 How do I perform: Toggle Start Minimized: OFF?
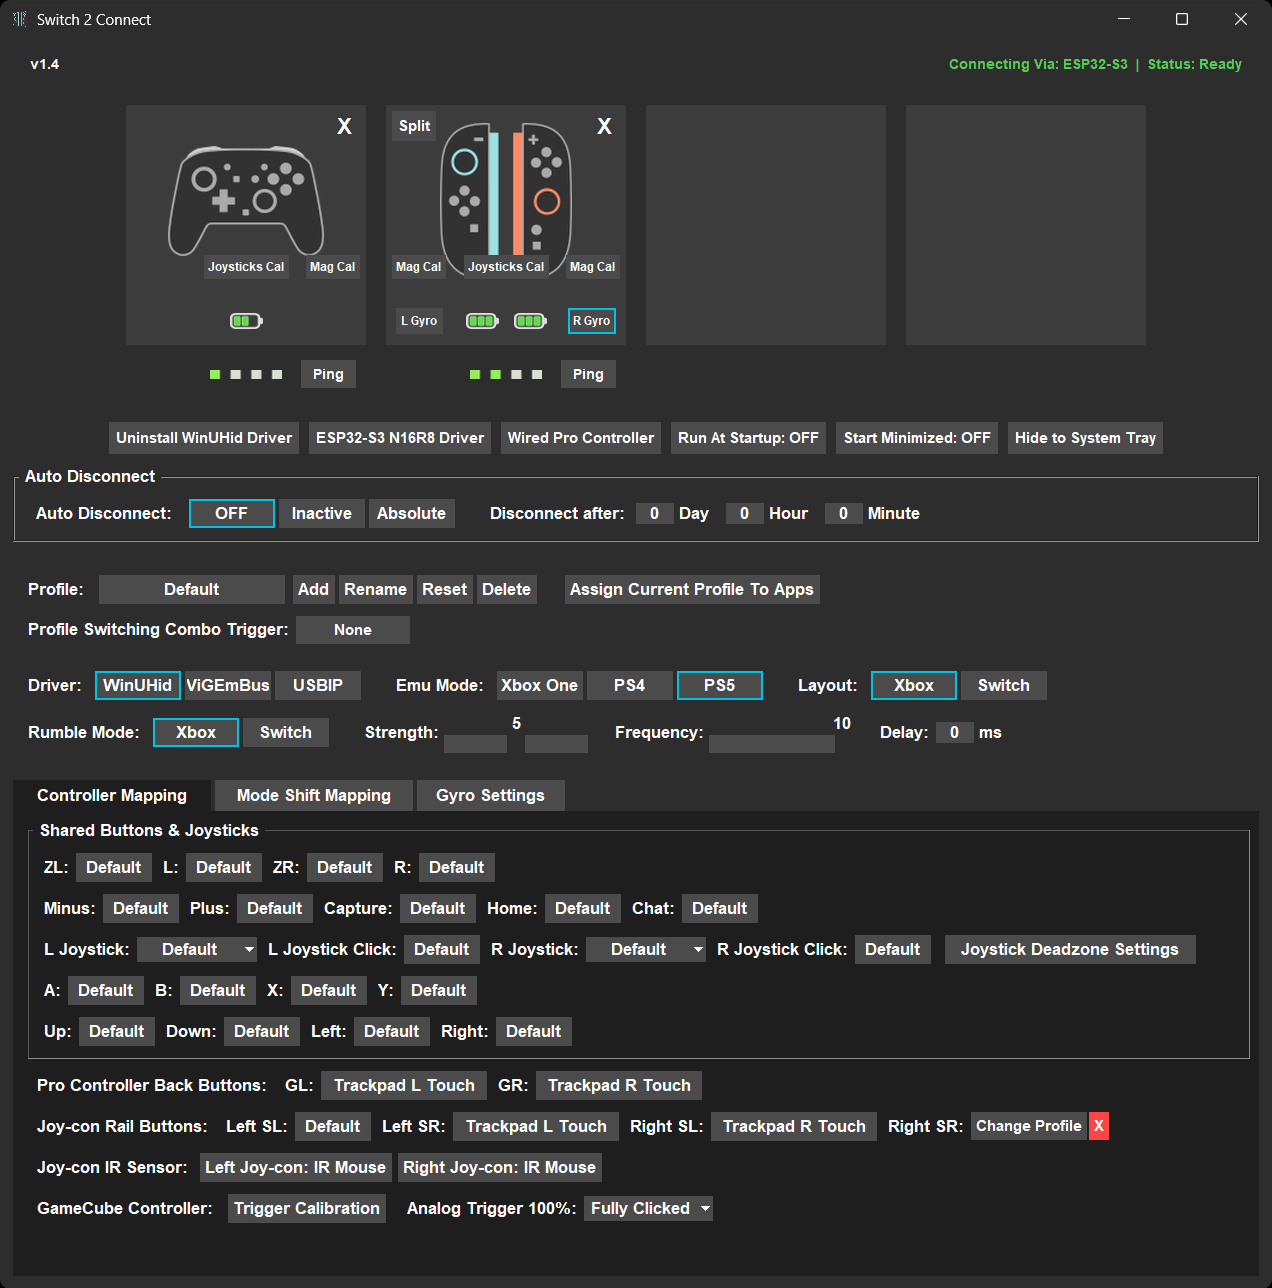pos(917,438)
